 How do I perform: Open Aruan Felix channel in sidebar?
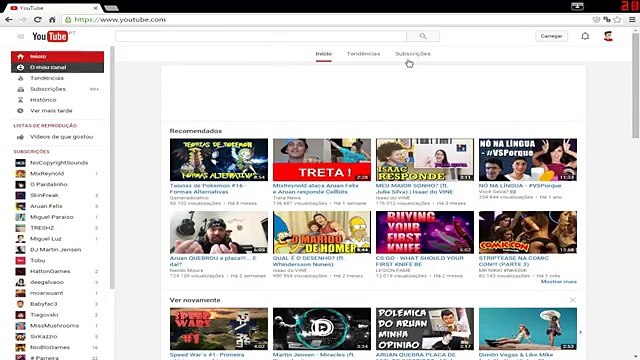coord(58,206)
